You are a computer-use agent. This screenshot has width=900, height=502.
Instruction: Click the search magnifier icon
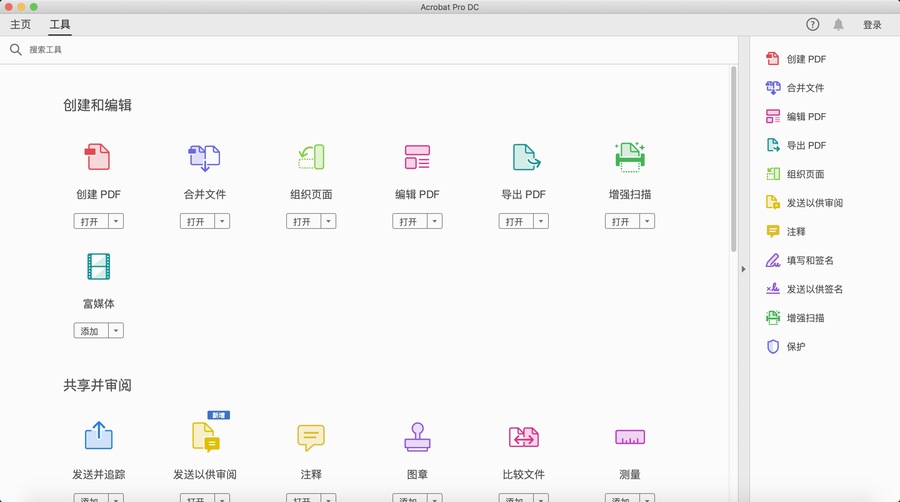15,50
